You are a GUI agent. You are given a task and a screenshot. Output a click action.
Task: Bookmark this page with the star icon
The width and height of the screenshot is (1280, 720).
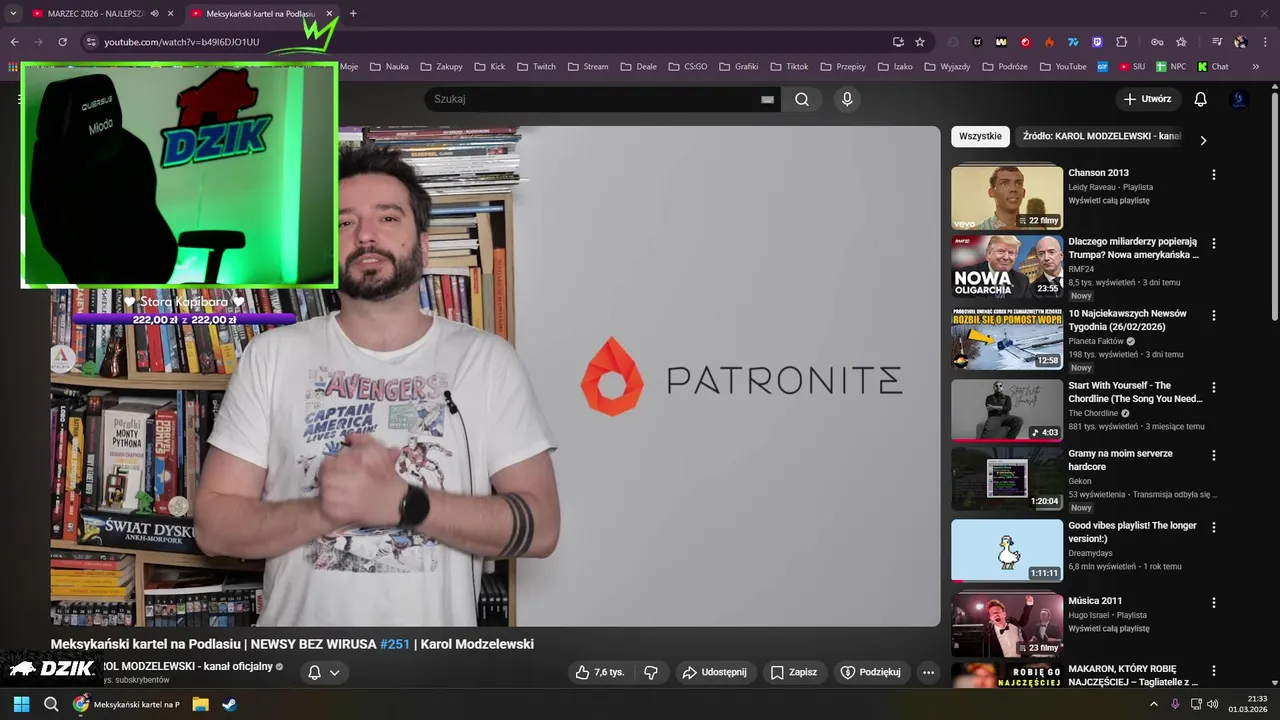point(920,42)
